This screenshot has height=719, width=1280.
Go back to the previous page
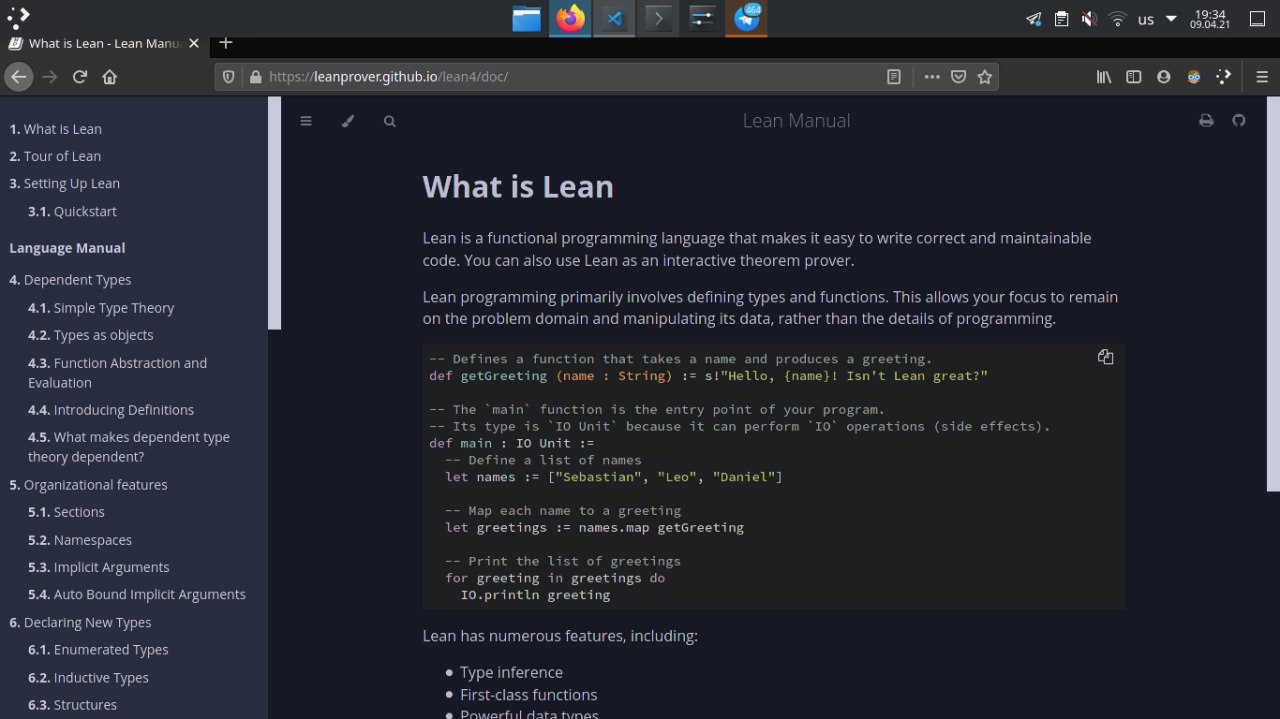[x=18, y=76]
